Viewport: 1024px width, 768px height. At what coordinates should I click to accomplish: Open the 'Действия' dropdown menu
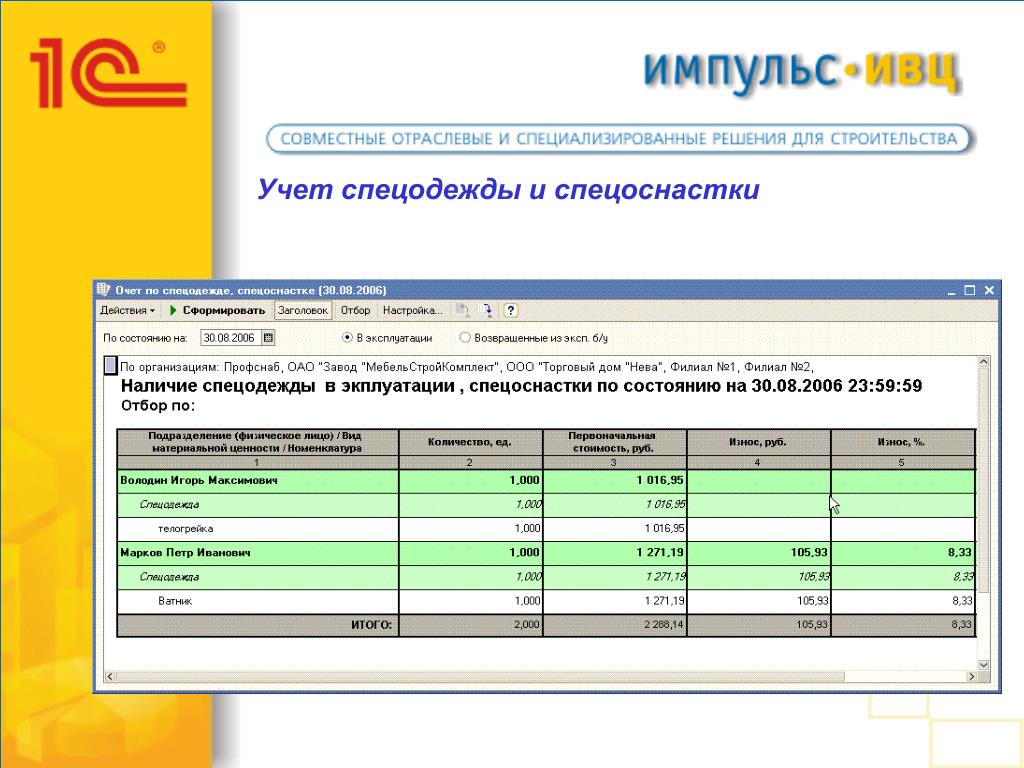(x=127, y=311)
